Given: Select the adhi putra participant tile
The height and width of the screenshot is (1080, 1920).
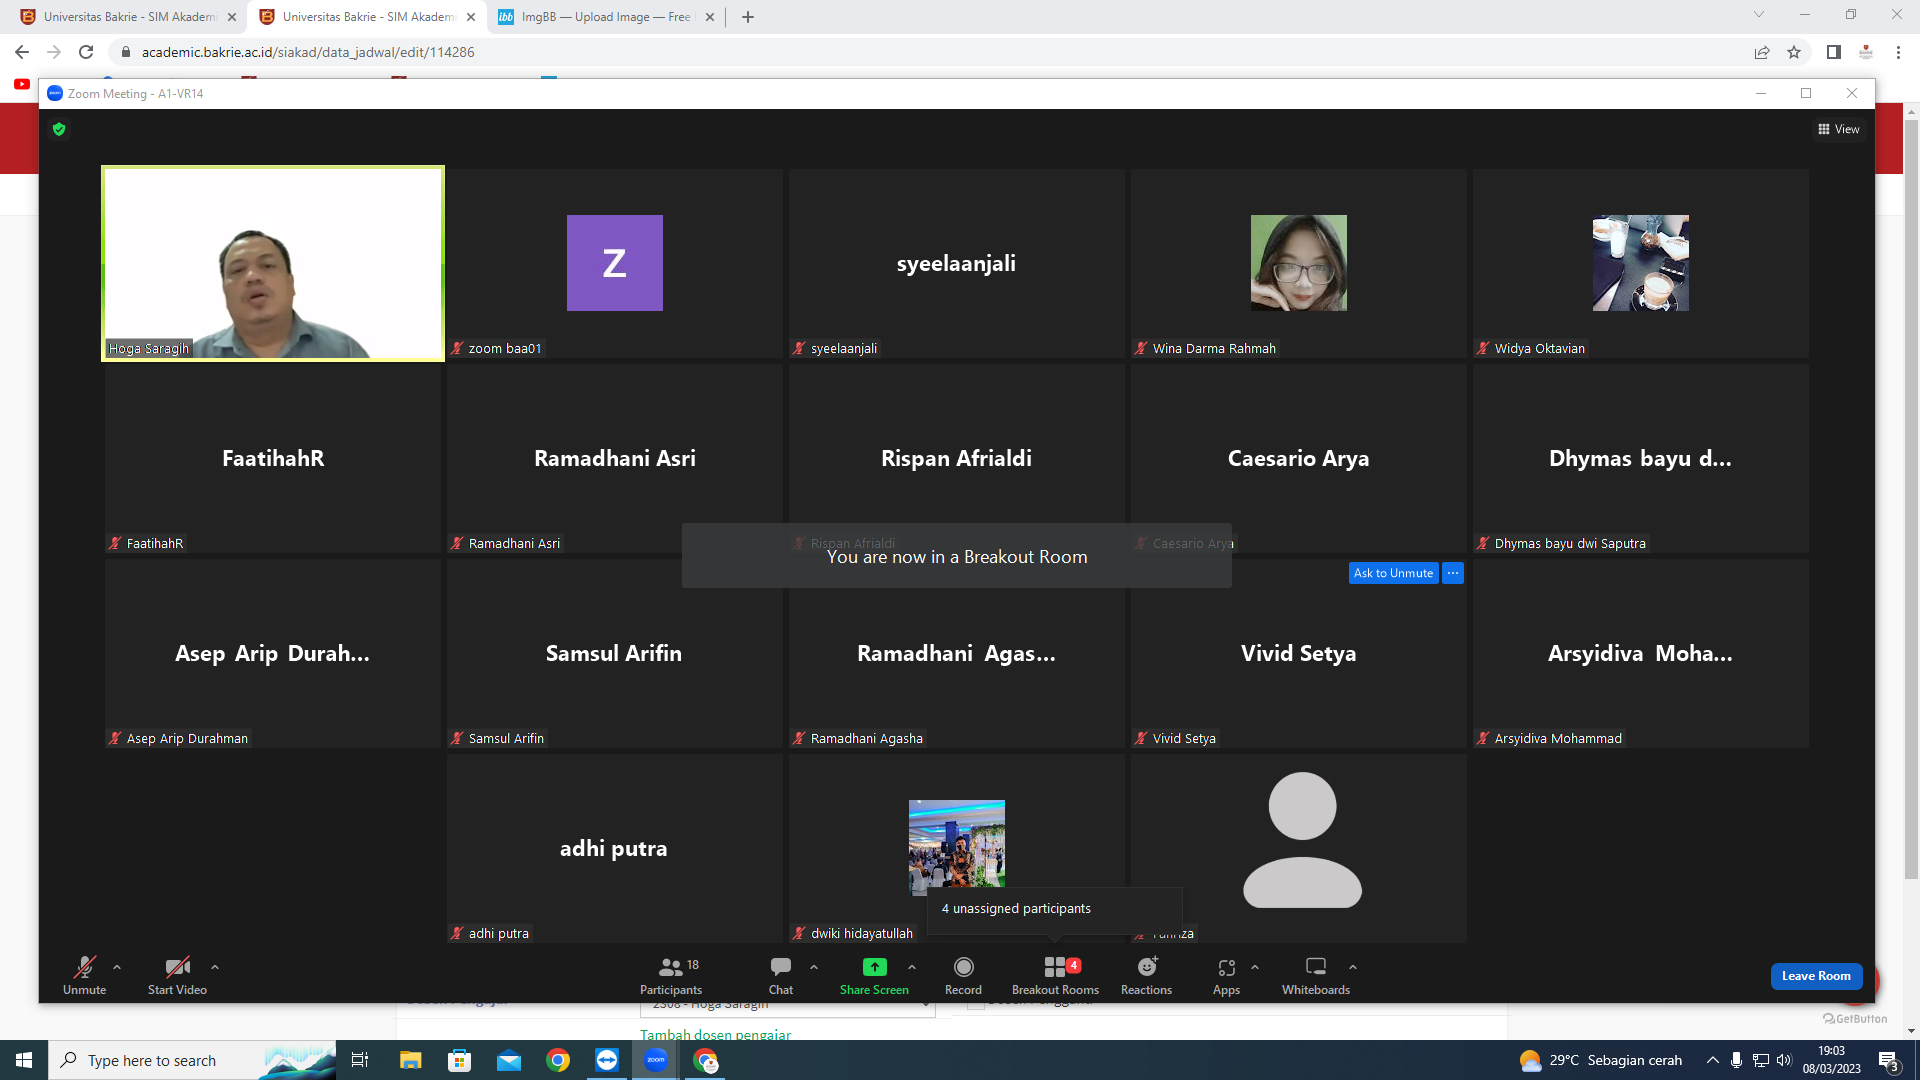Looking at the screenshot, I should coord(615,848).
